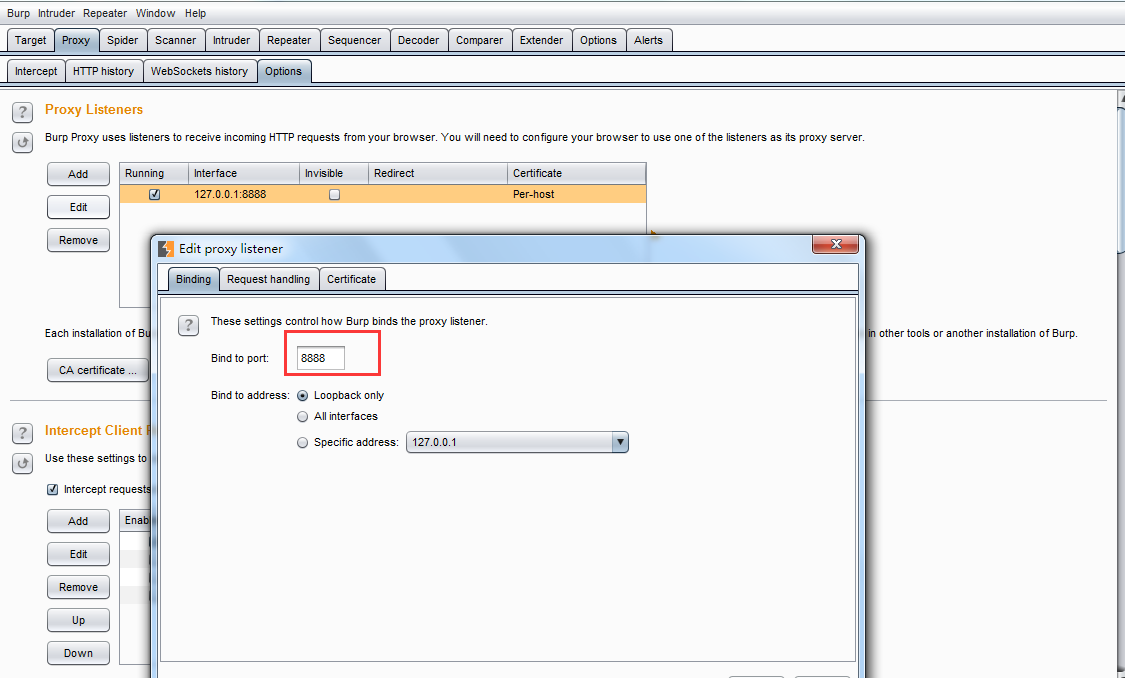Click Burp logo icon in dialog title bar

166,249
